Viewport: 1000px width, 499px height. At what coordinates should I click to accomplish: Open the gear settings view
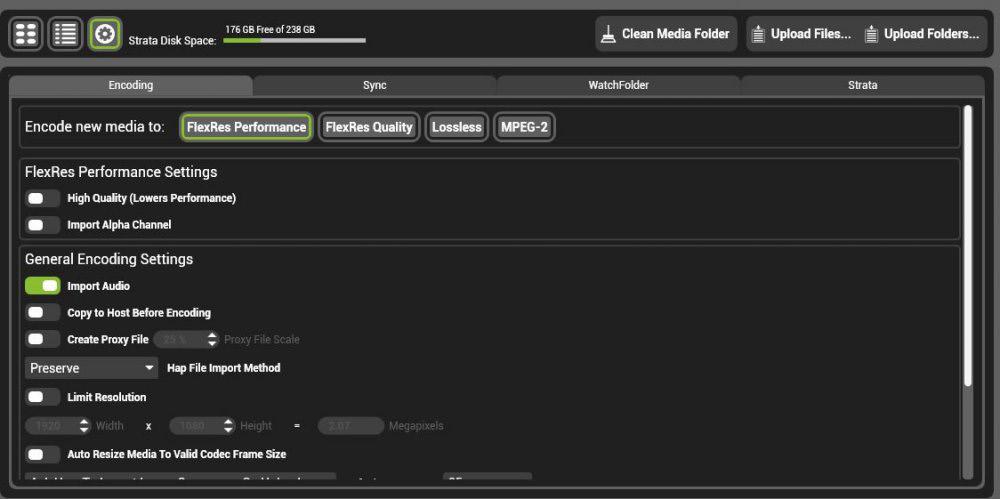point(105,34)
